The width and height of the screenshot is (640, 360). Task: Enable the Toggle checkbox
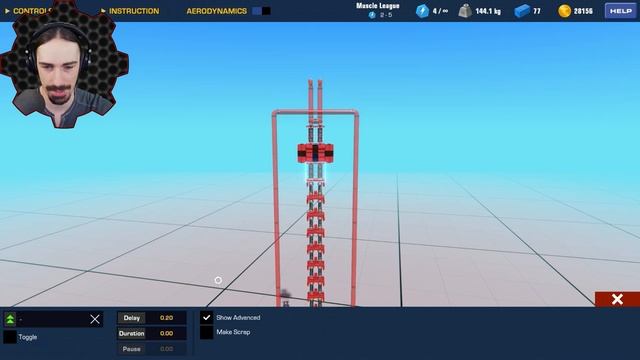coord(10,337)
